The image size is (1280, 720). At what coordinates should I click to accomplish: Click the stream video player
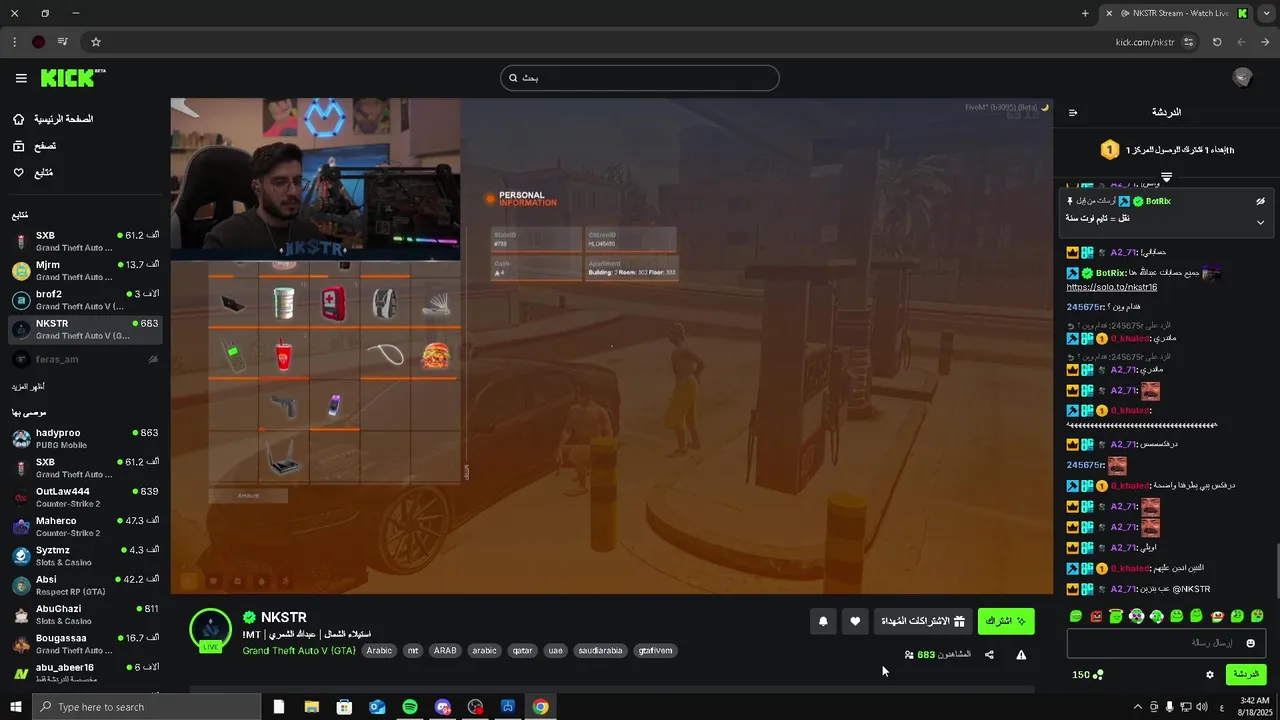point(612,346)
